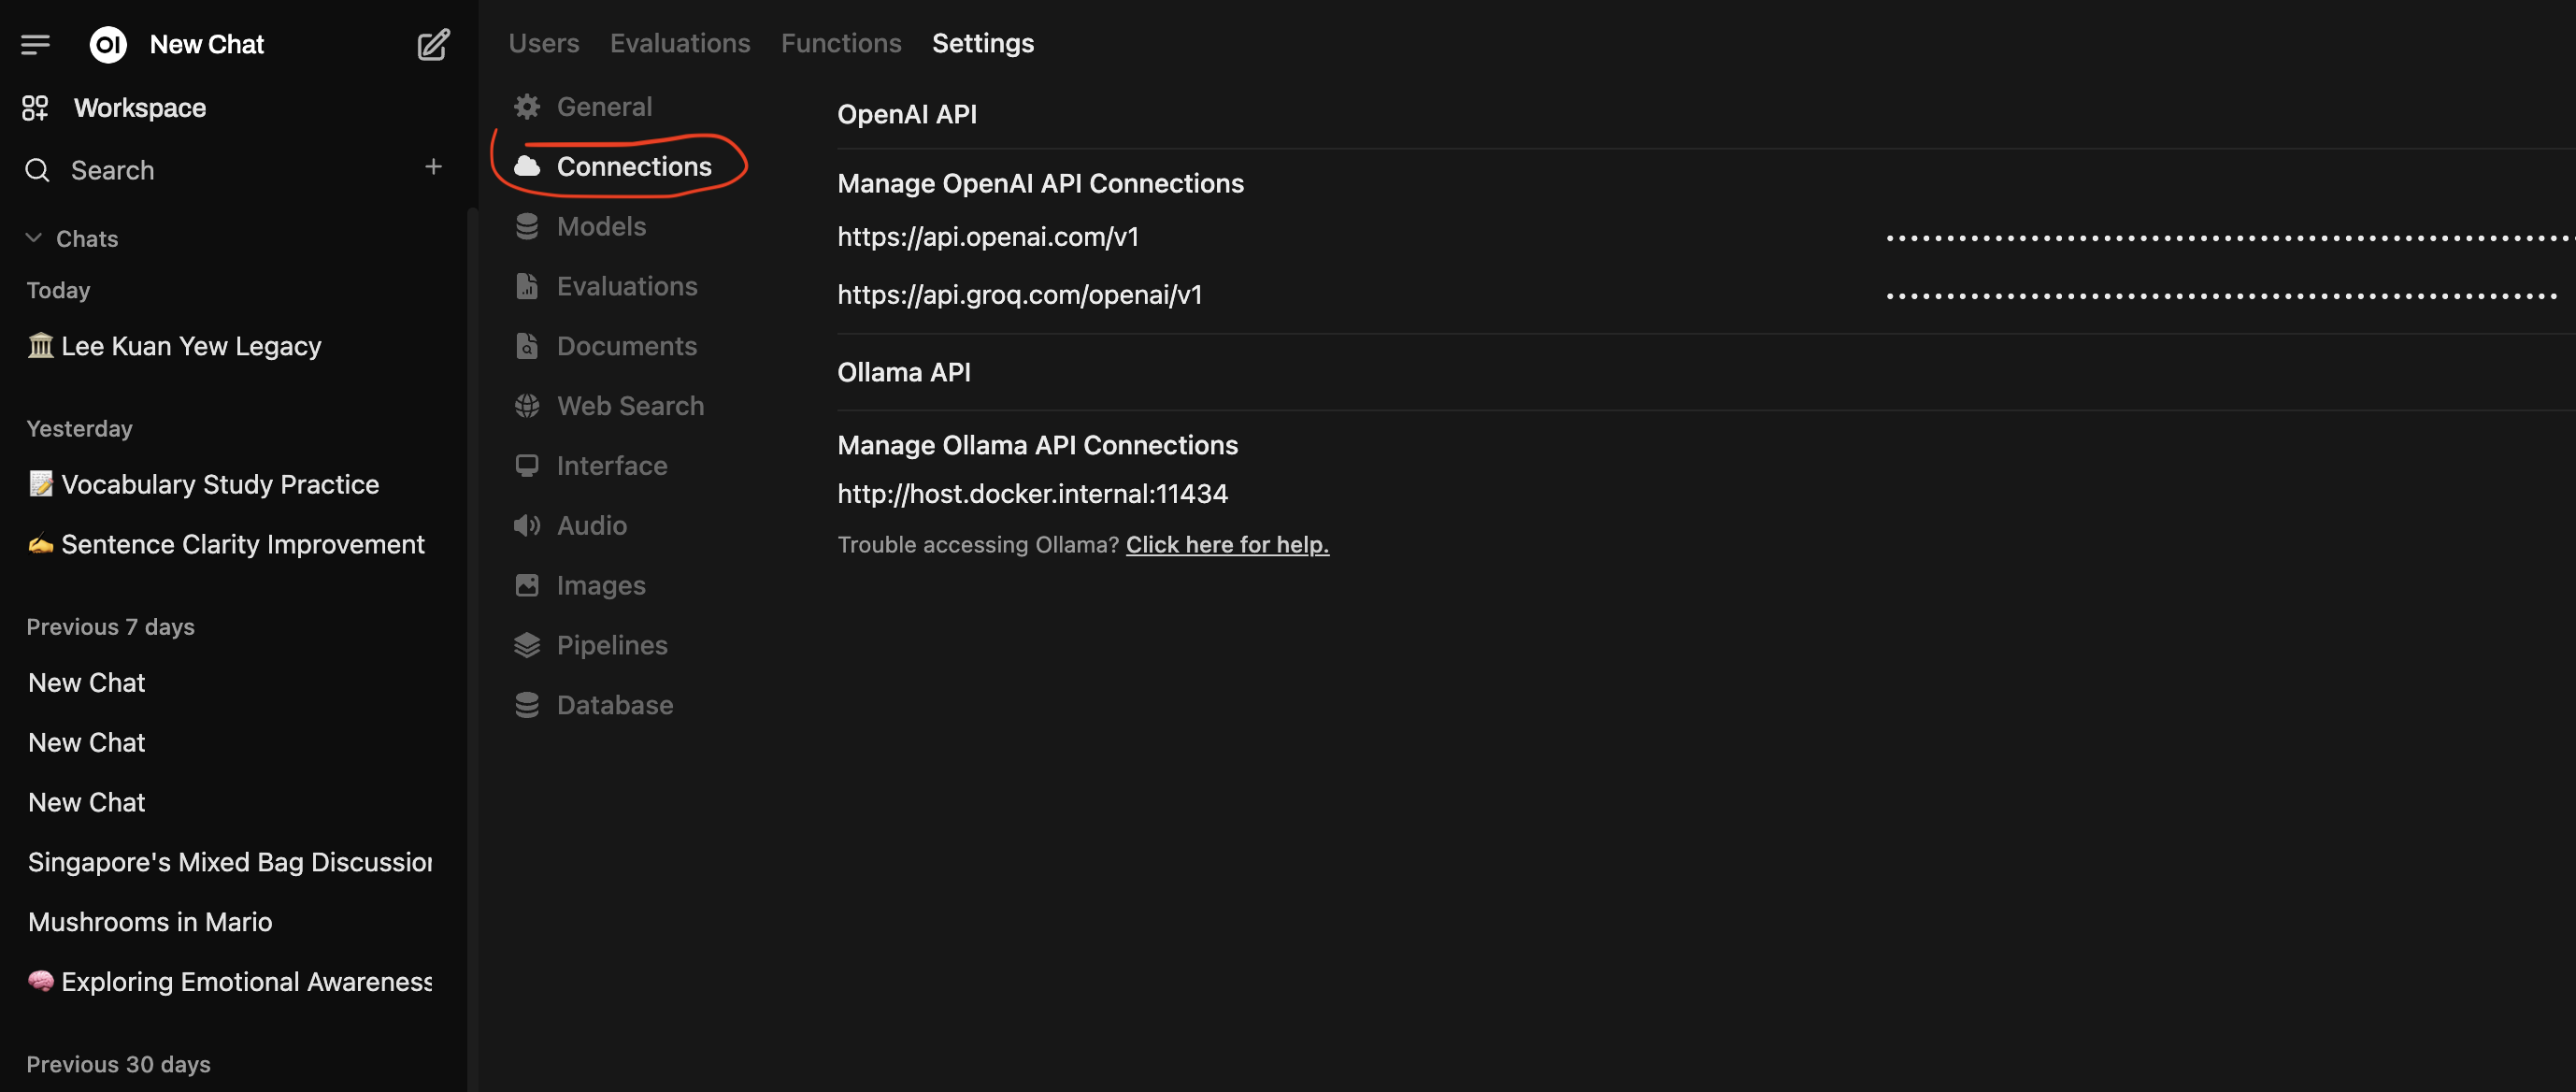Click the Documents file icon

click(527, 346)
